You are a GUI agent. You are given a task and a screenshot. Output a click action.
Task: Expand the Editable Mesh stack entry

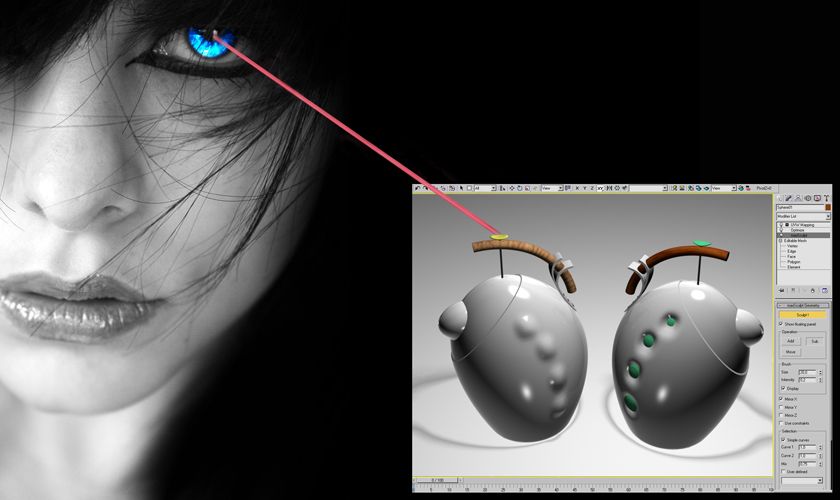780,241
